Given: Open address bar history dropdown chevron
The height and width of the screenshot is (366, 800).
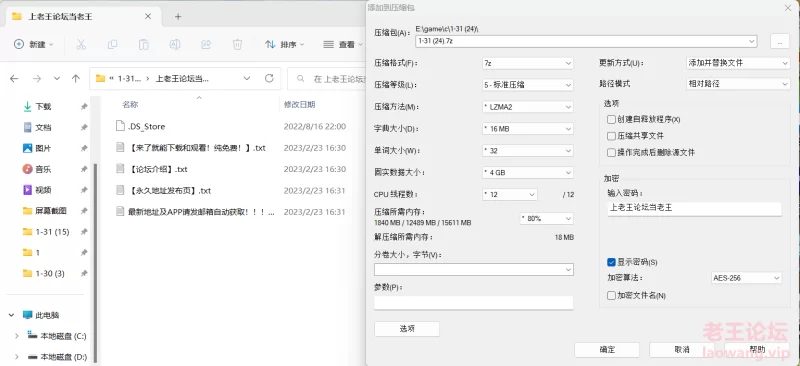Looking at the screenshot, I should 247,79.
